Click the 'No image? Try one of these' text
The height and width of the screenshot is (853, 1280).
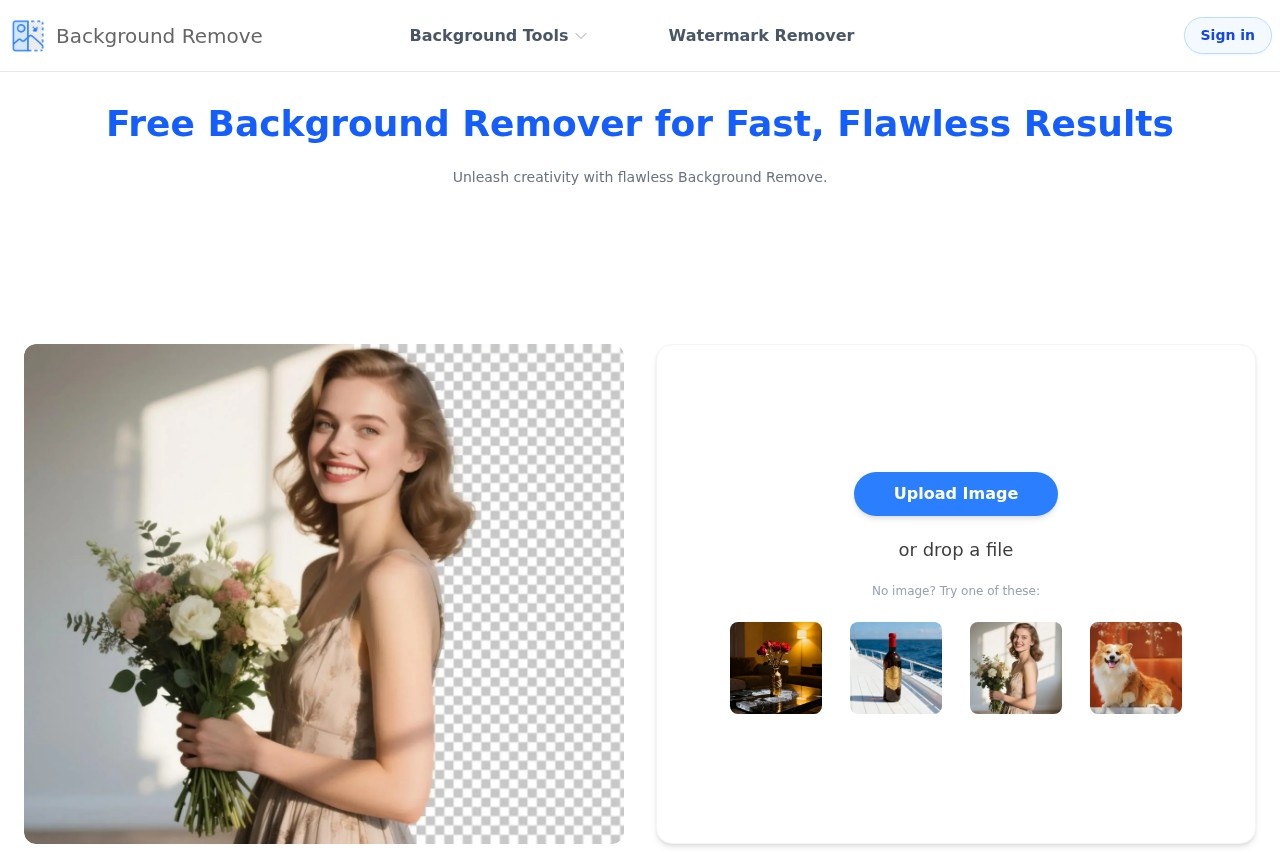coord(955,590)
